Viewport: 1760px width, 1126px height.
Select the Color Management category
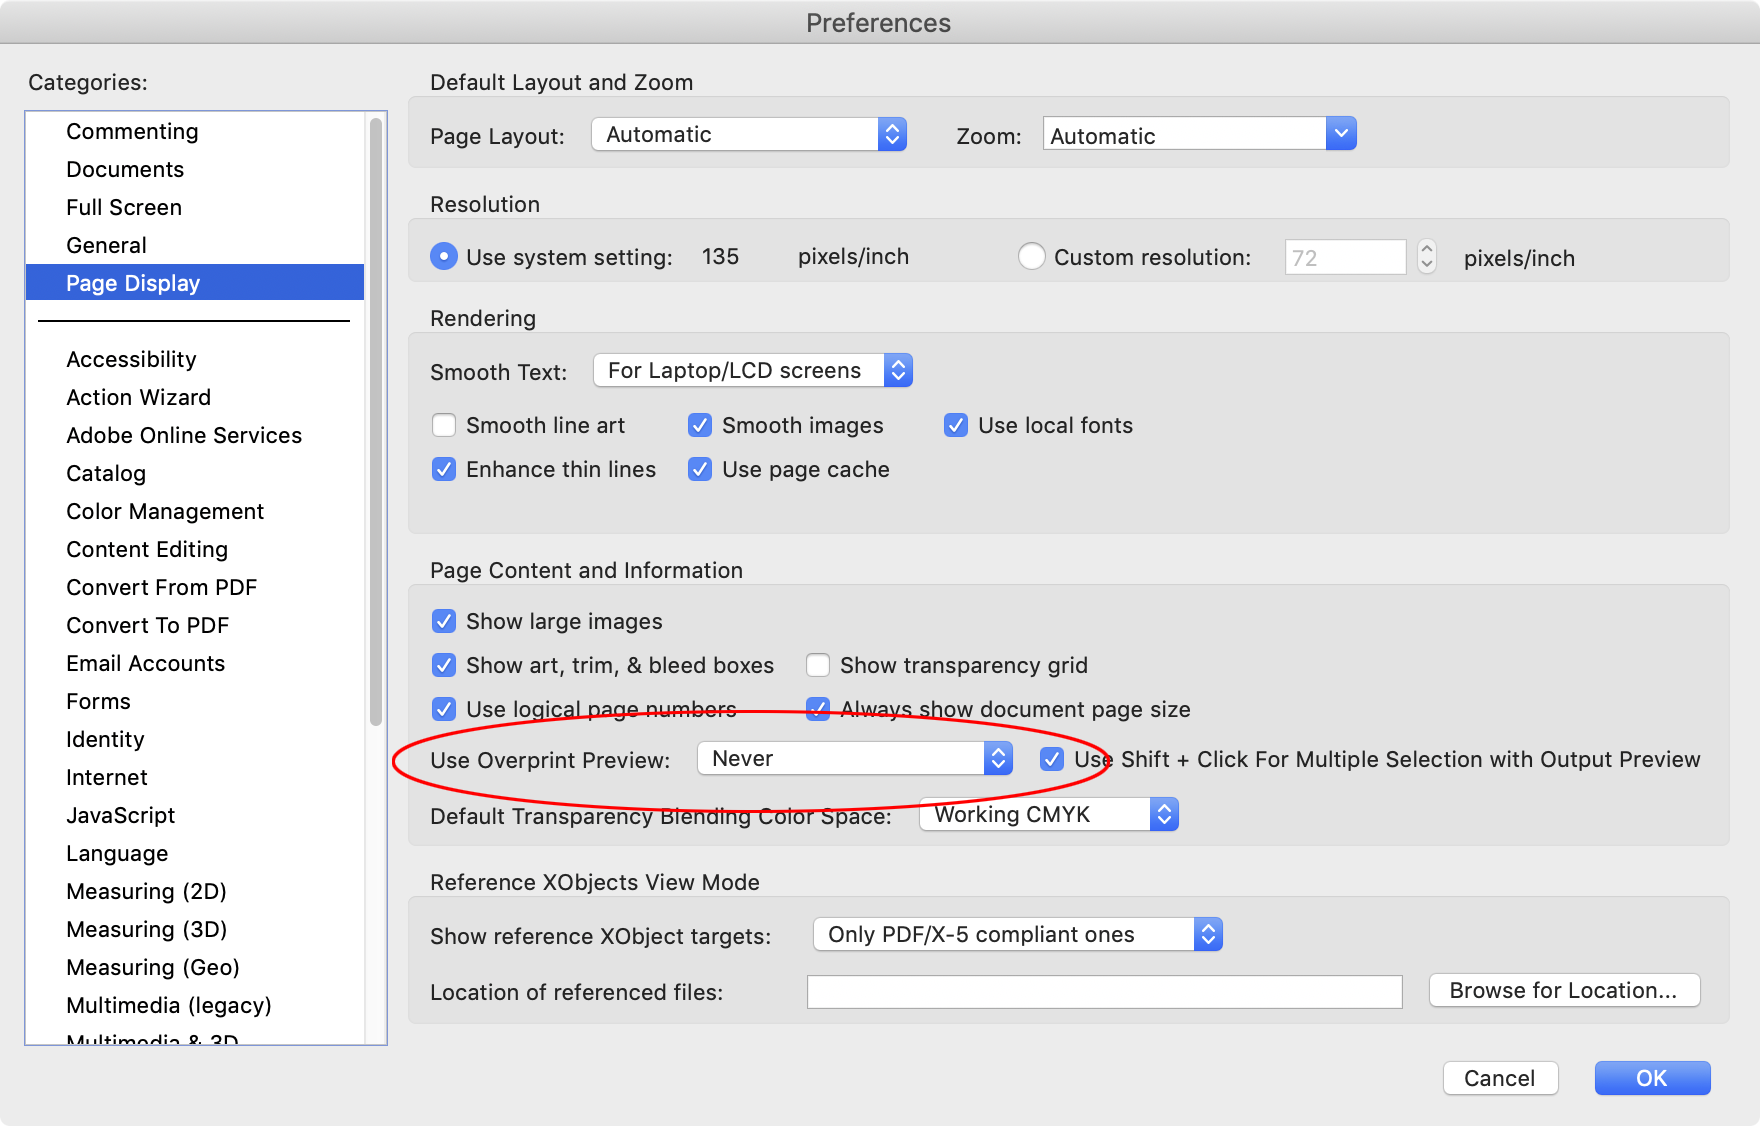[165, 511]
